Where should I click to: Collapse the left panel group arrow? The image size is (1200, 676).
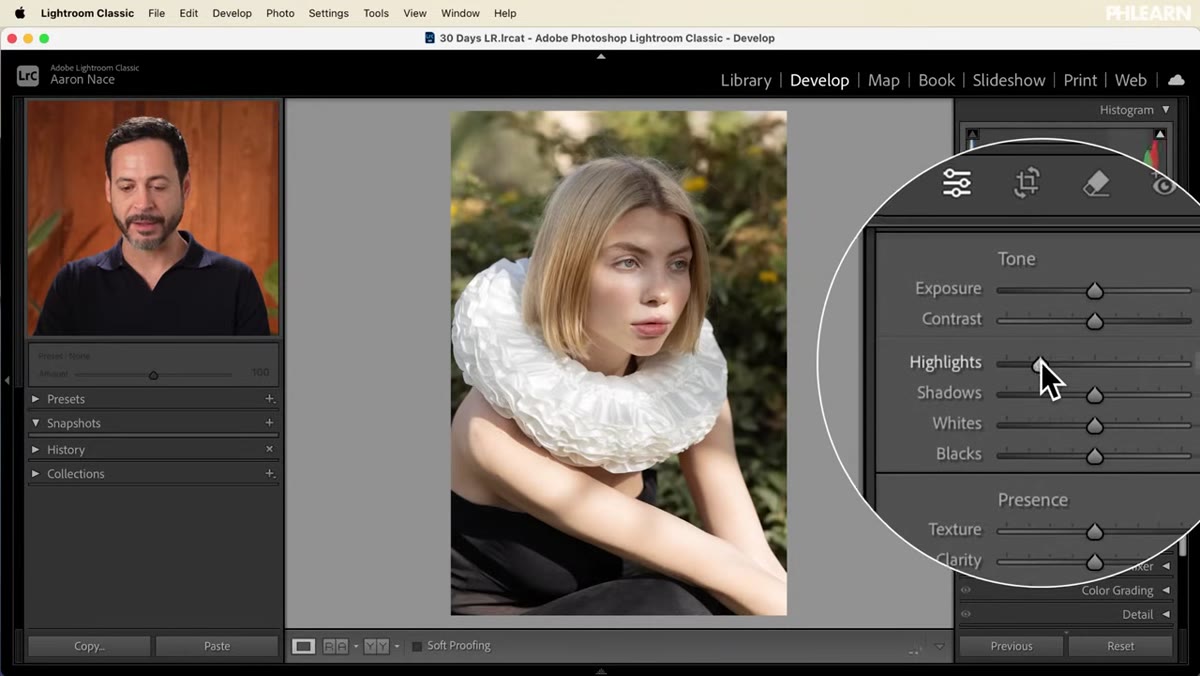7,380
